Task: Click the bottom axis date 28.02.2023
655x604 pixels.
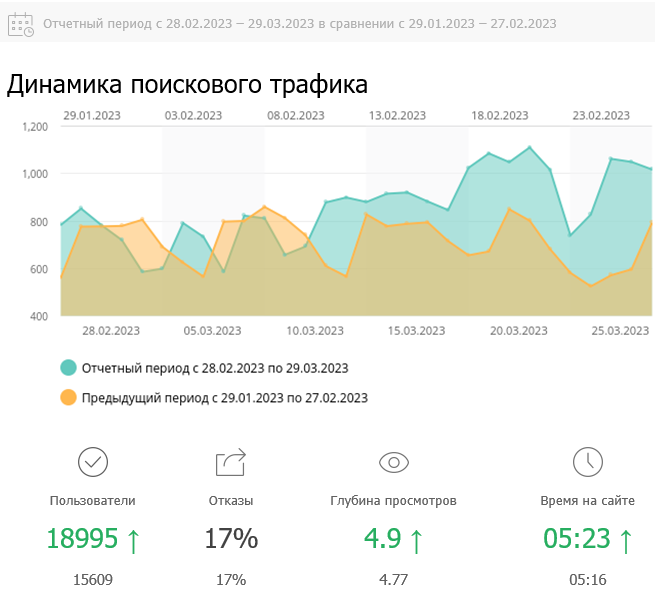Action: [x=111, y=331]
